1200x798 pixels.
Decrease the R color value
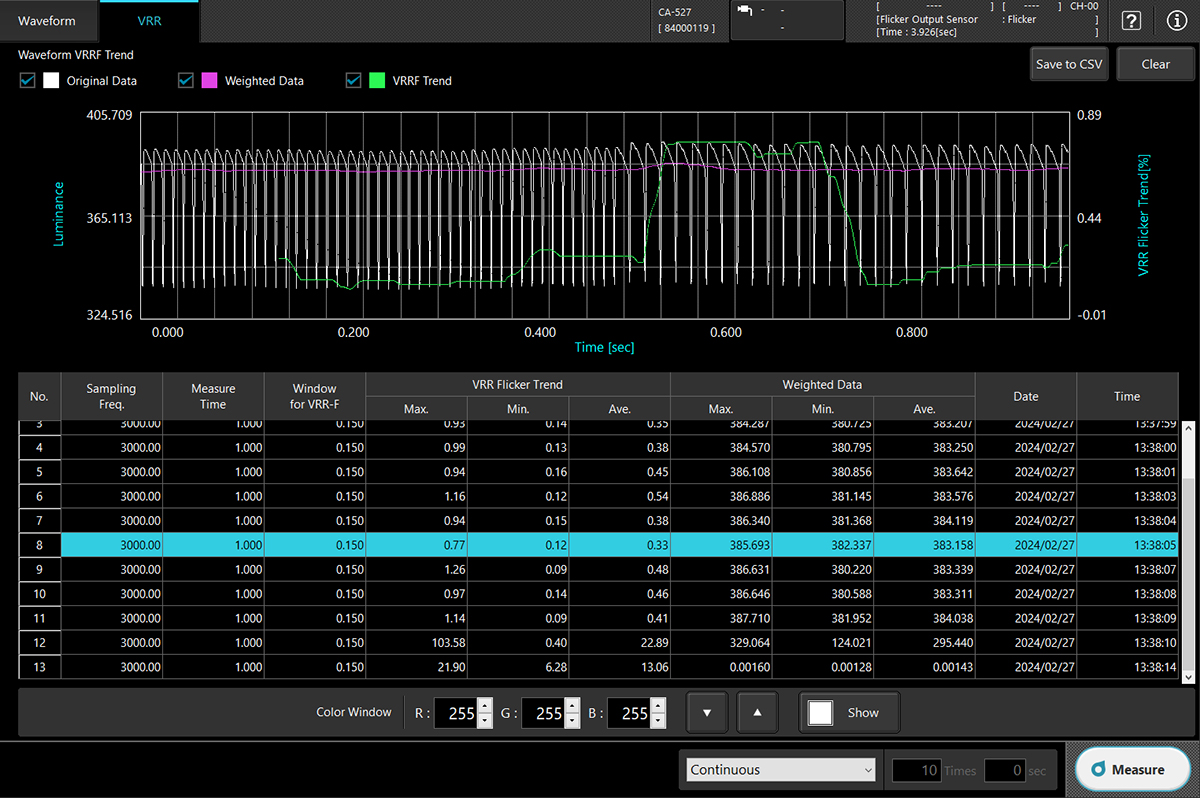[485, 721]
